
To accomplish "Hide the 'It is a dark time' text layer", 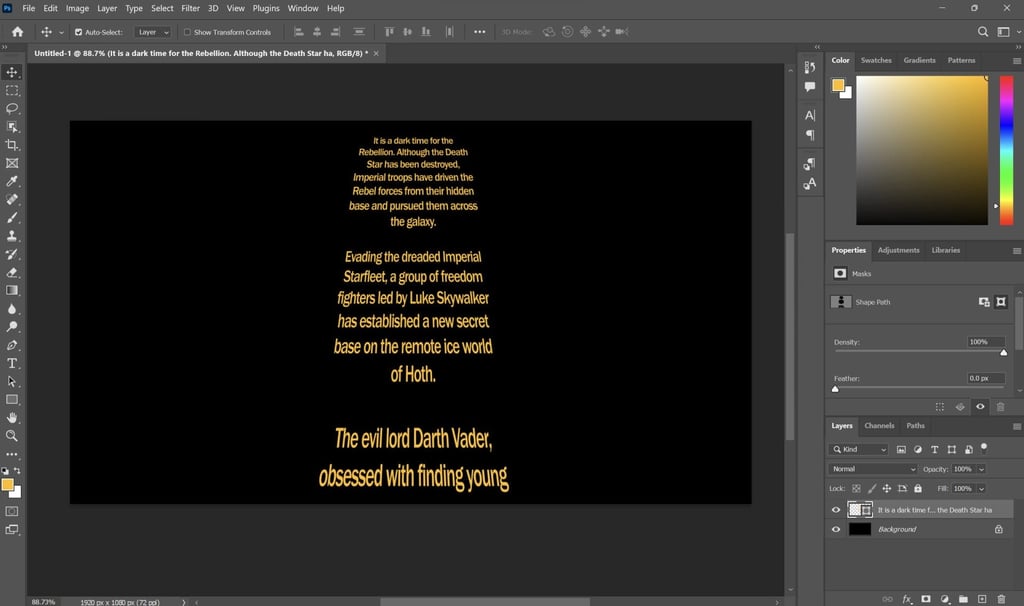I will pos(836,510).
